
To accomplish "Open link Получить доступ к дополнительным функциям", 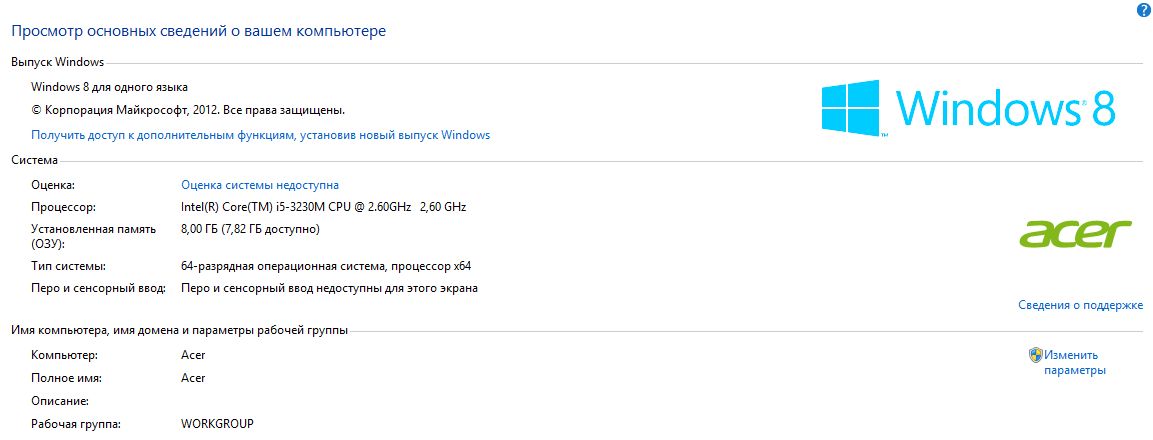I will point(260,135).
